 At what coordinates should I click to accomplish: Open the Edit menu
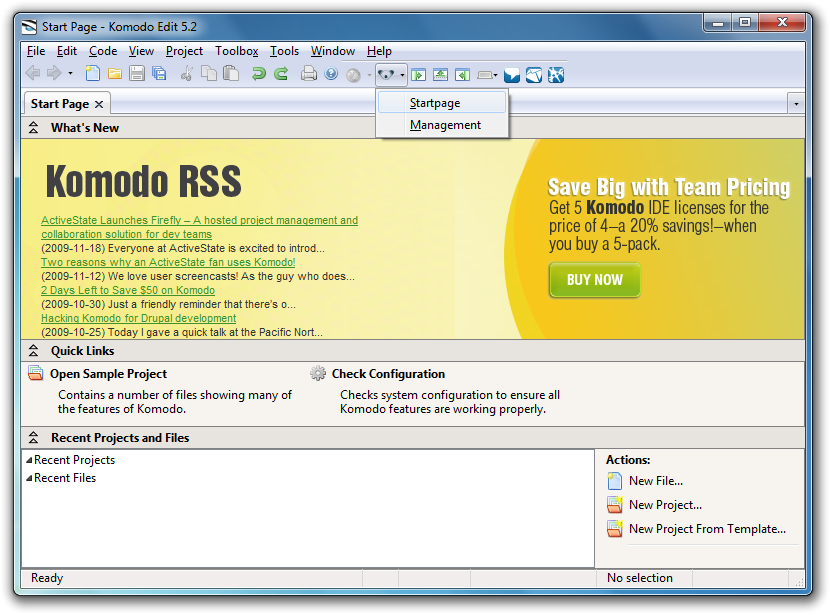click(x=67, y=51)
